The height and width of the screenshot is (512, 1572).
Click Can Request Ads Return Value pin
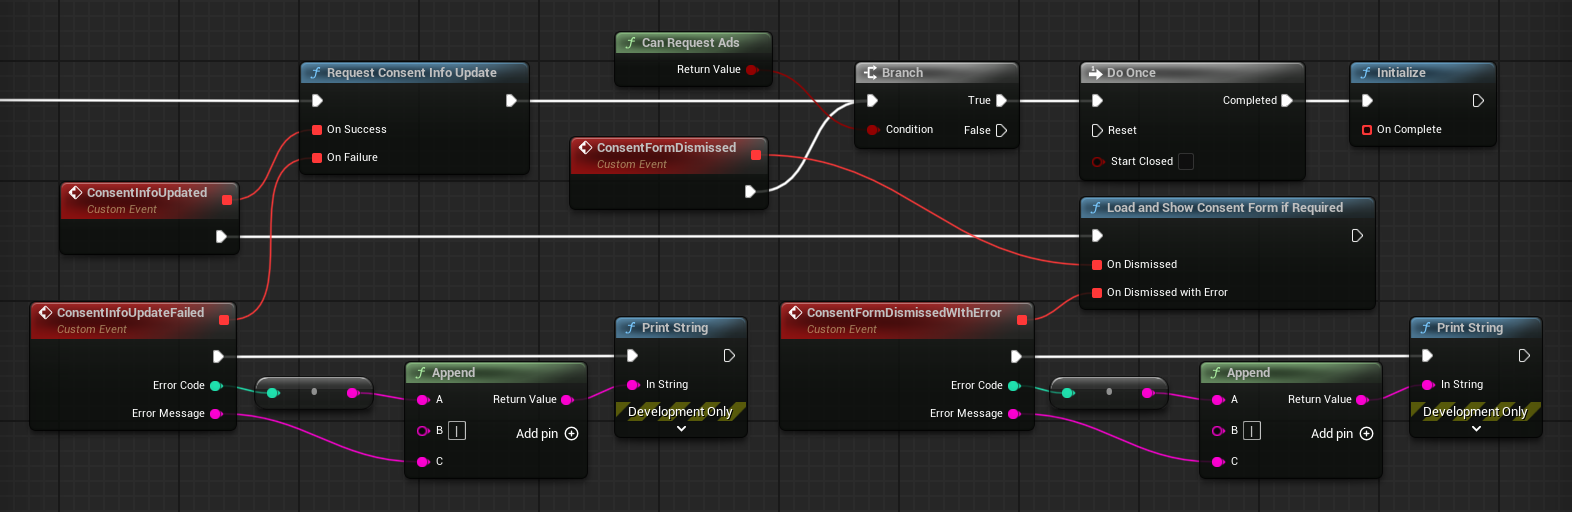[x=752, y=70]
